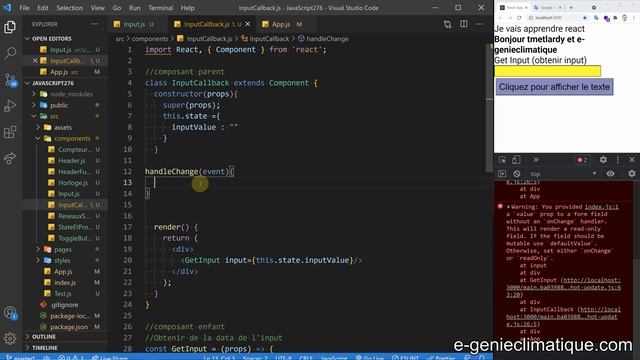Clear the console
Image resolution: width=640 pixels, height=360 pixels.
[517, 174]
